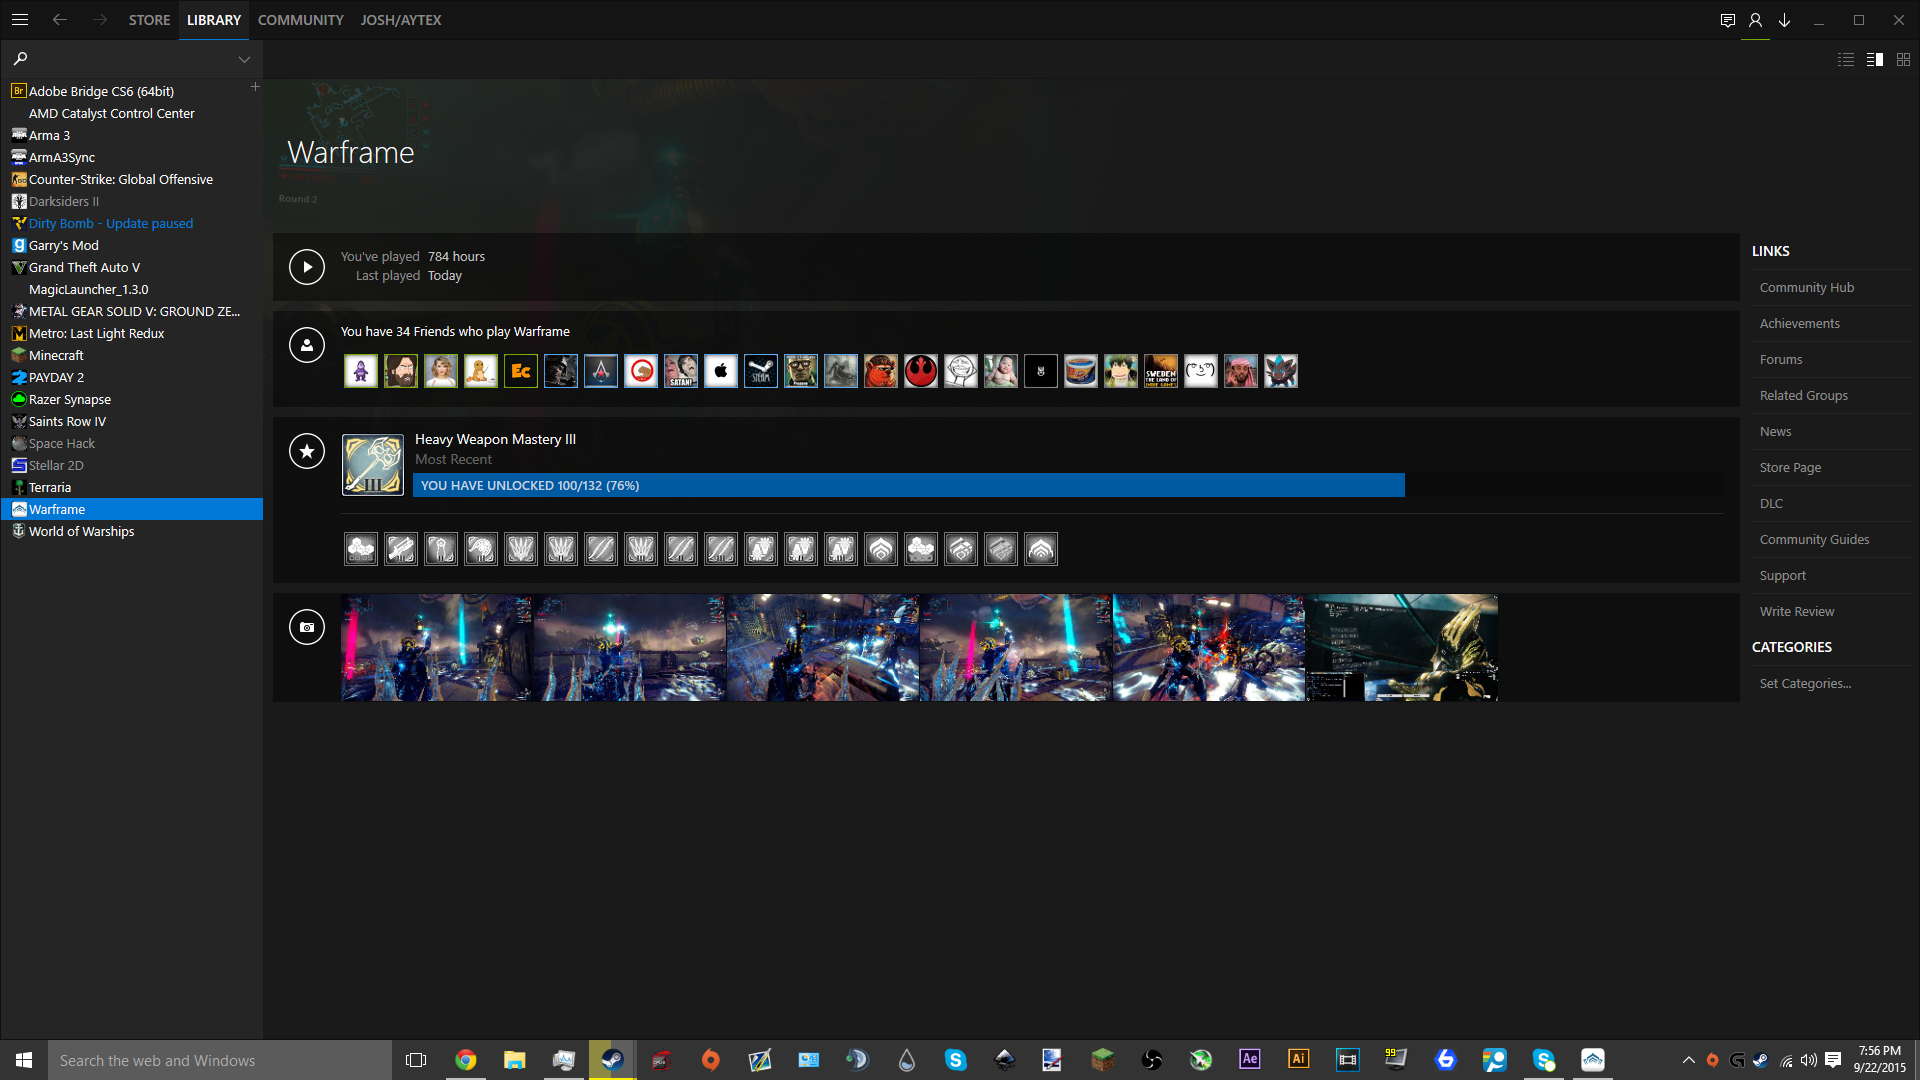Screen dimensions: 1920x1080
Task: Open the profile person icon in title bar
Action: tap(1755, 20)
